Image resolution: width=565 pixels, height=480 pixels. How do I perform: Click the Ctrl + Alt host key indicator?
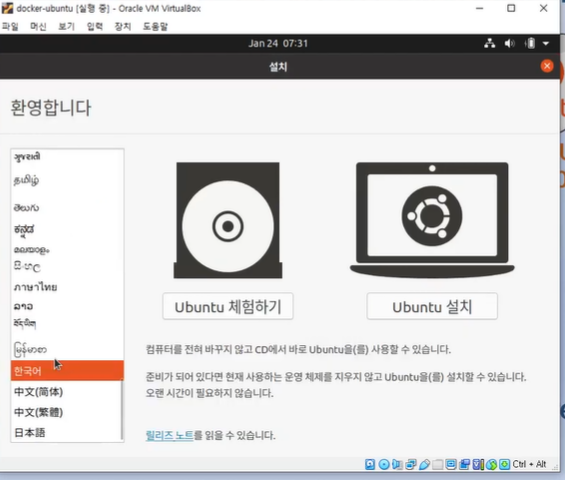click(x=529, y=464)
